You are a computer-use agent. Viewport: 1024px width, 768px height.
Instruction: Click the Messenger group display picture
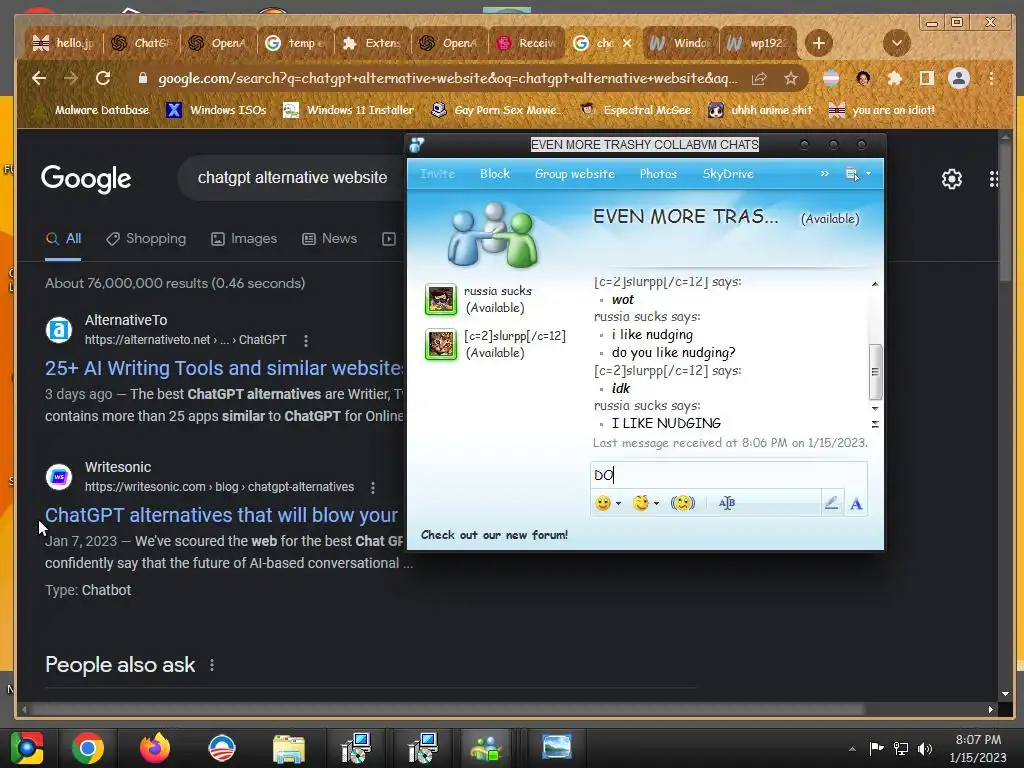(x=494, y=235)
